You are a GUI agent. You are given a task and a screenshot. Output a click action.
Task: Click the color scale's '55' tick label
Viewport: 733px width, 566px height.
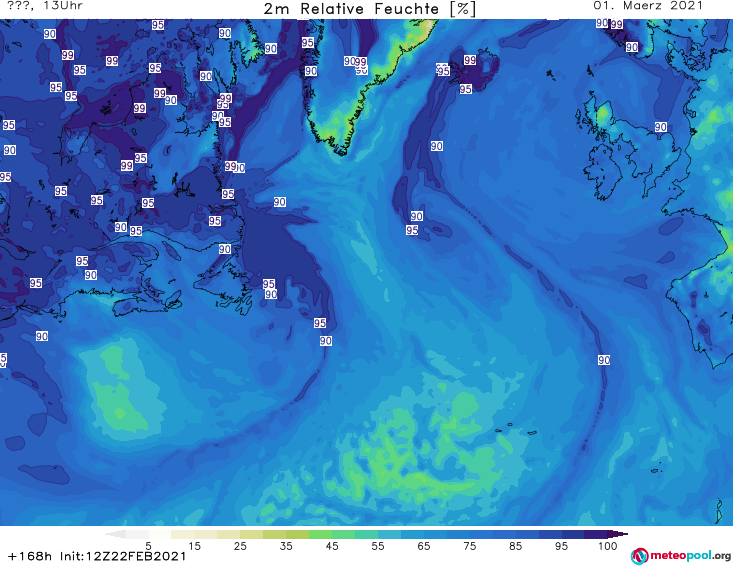[x=378, y=546]
